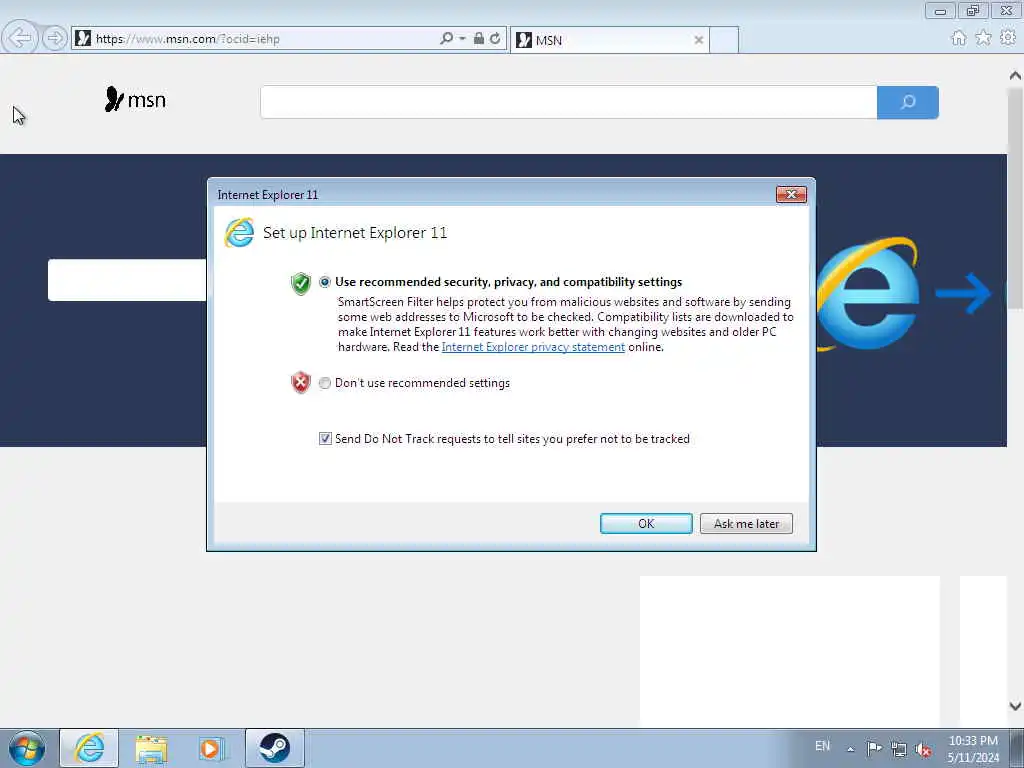Open the clock showing 10:33 PM
This screenshot has width=1024, height=768.
[973, 749]
